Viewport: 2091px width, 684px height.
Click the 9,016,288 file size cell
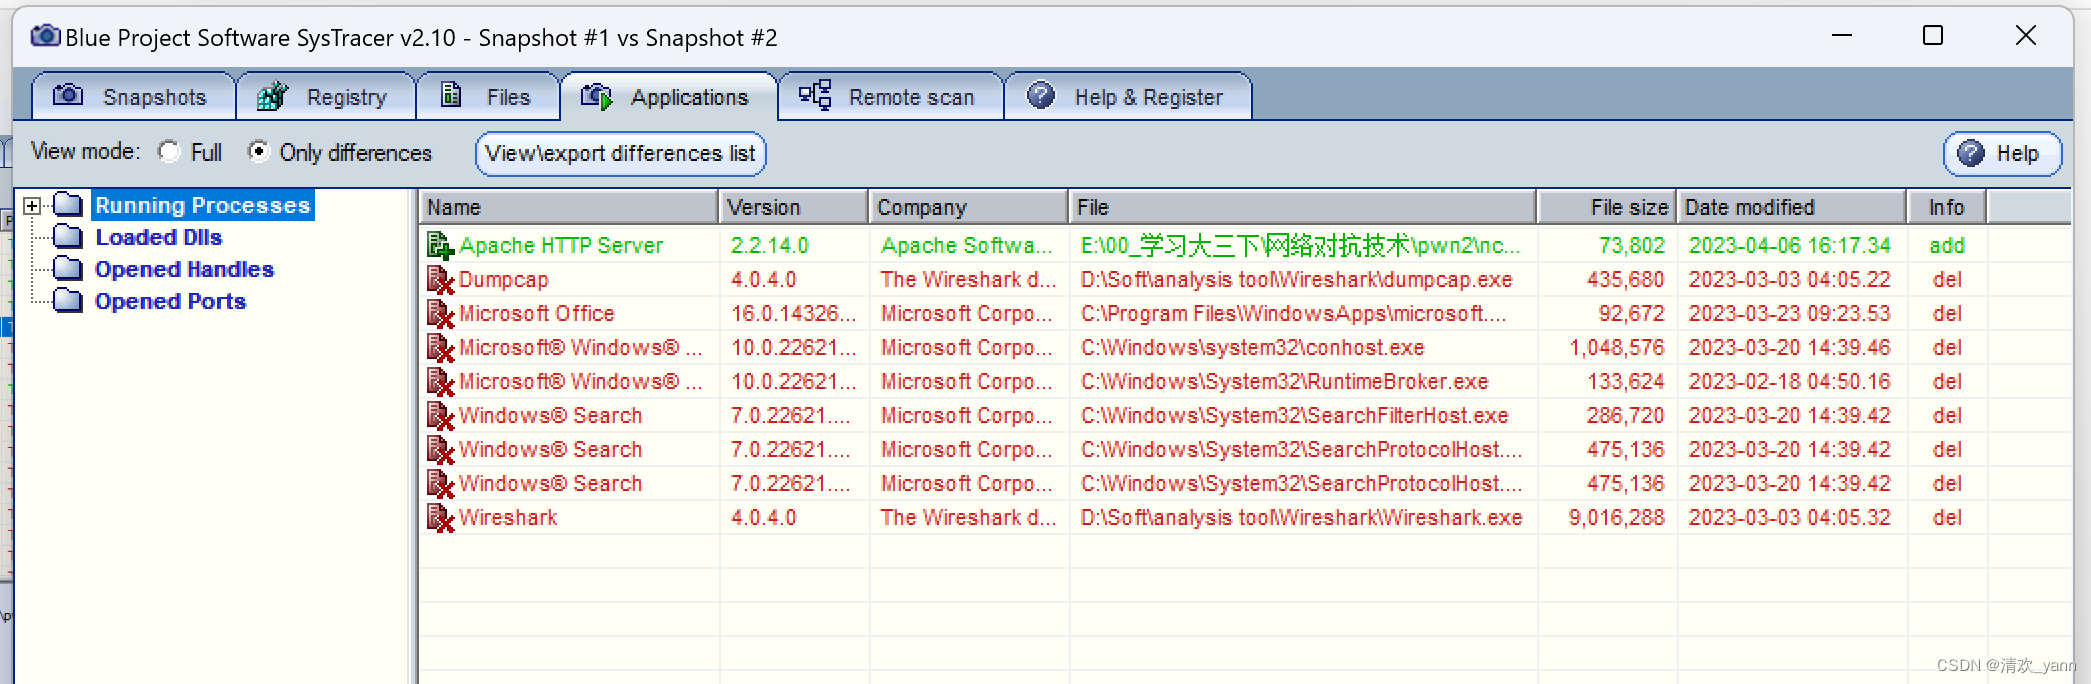click(1616, 517)
